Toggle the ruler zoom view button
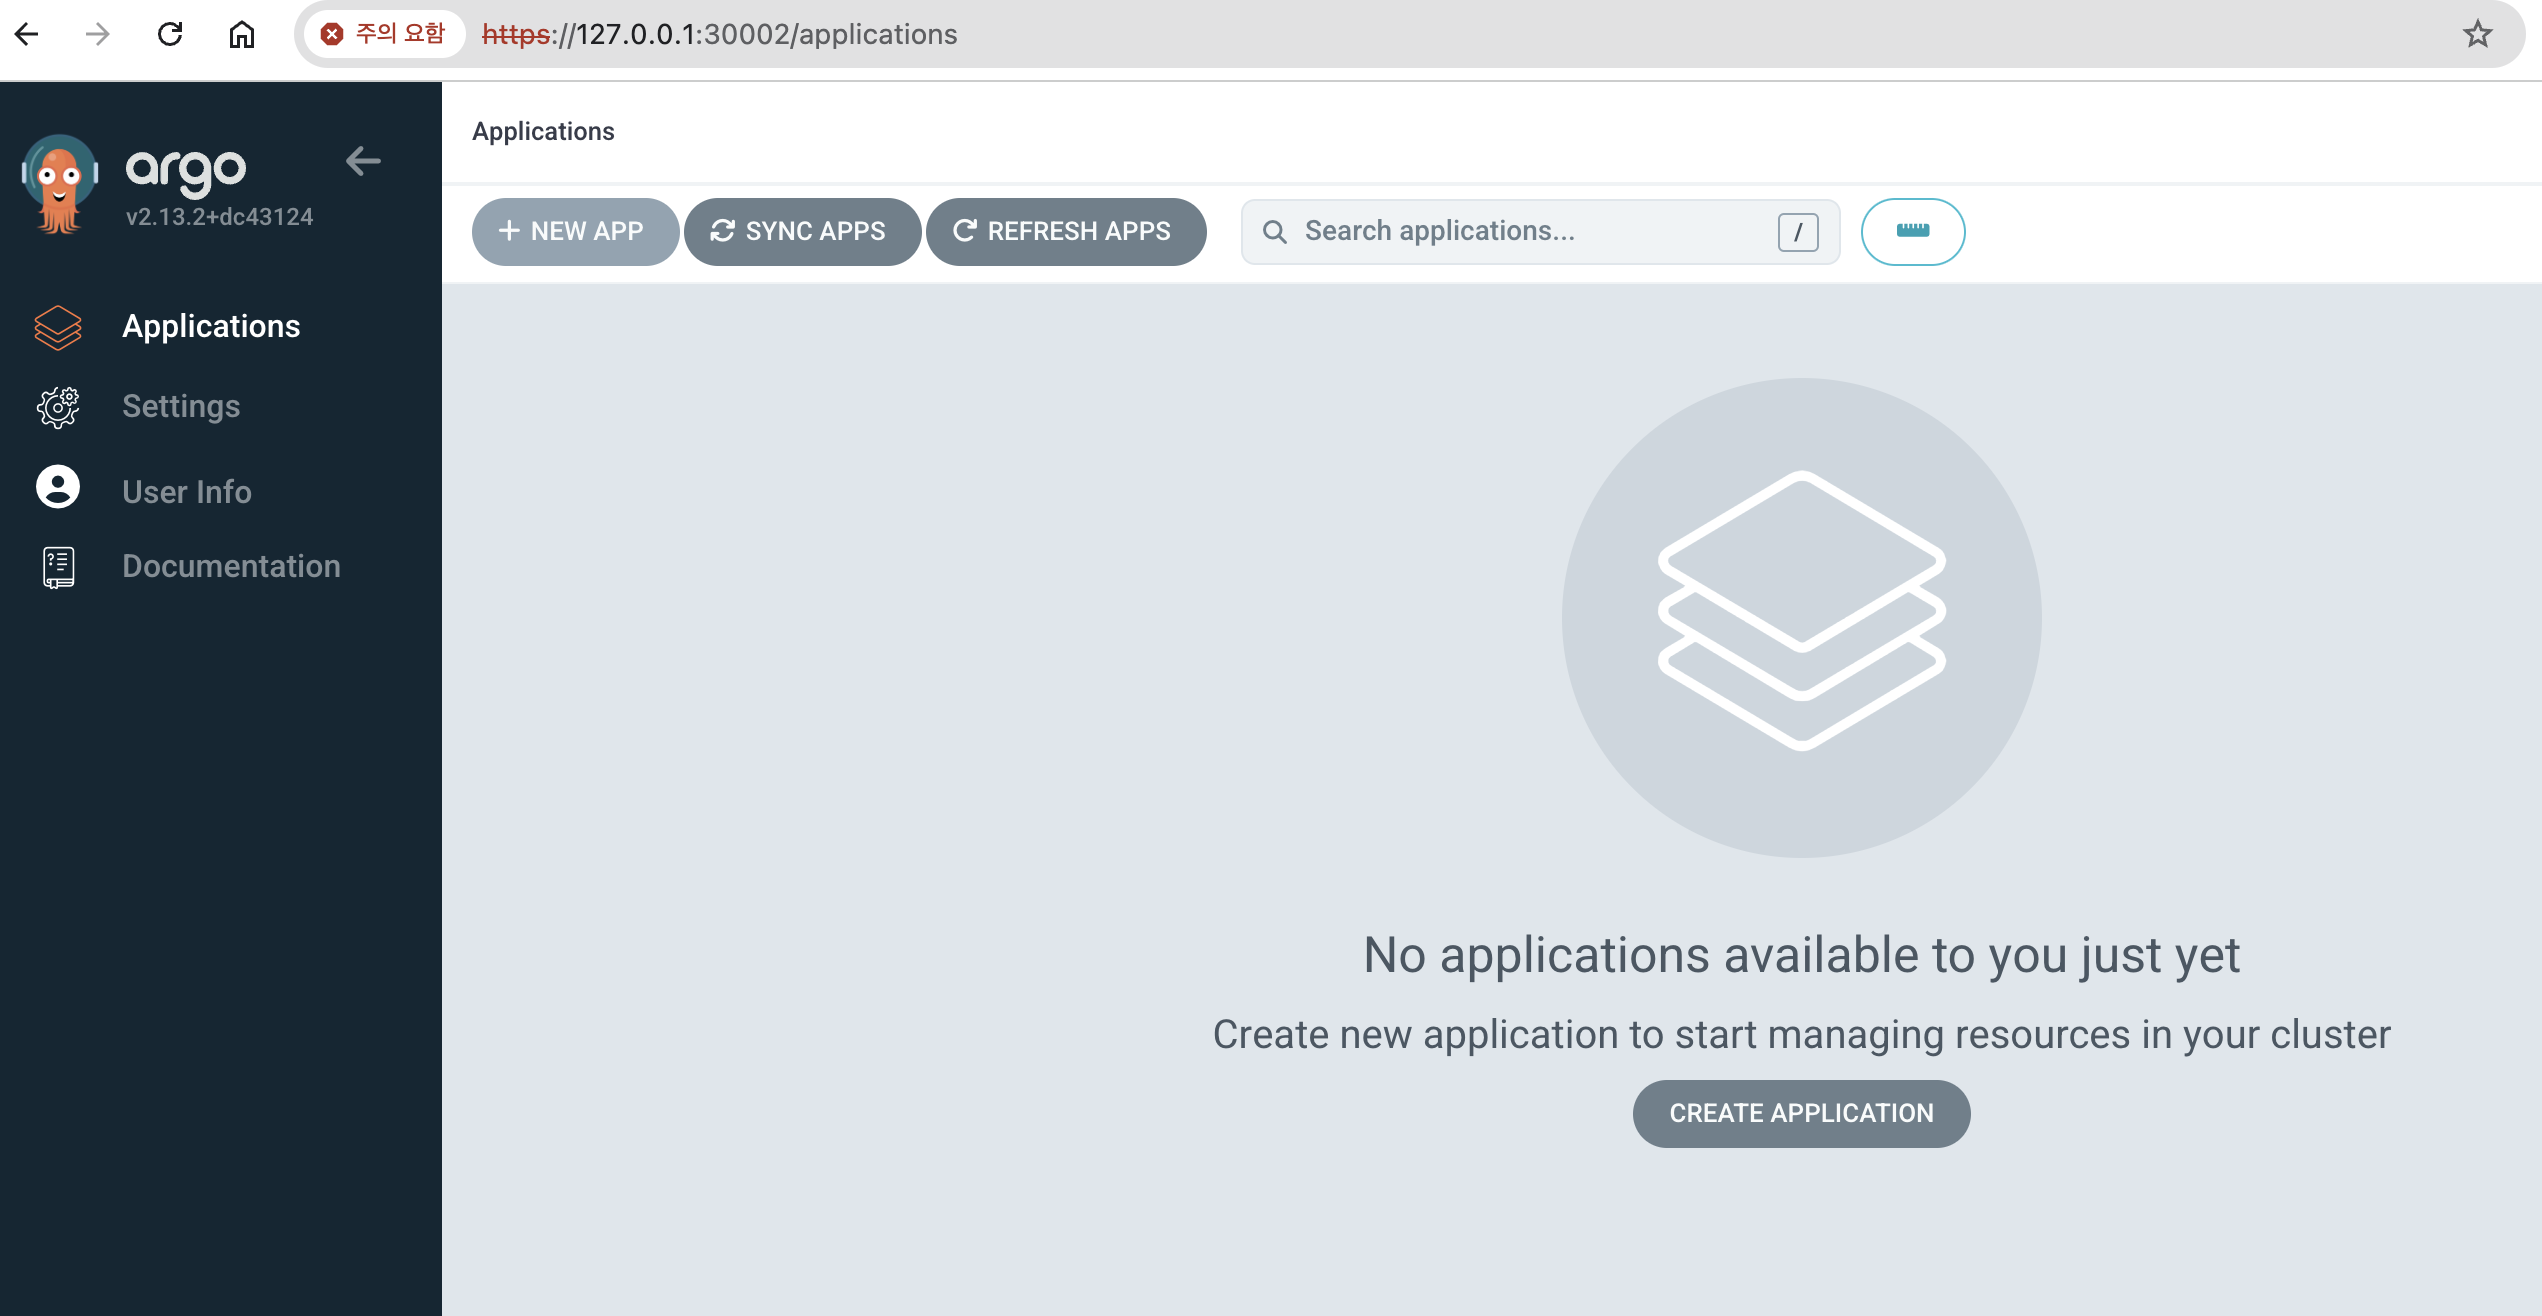This screenshot has width=2542, height=1316. [x=1912, y=232]
